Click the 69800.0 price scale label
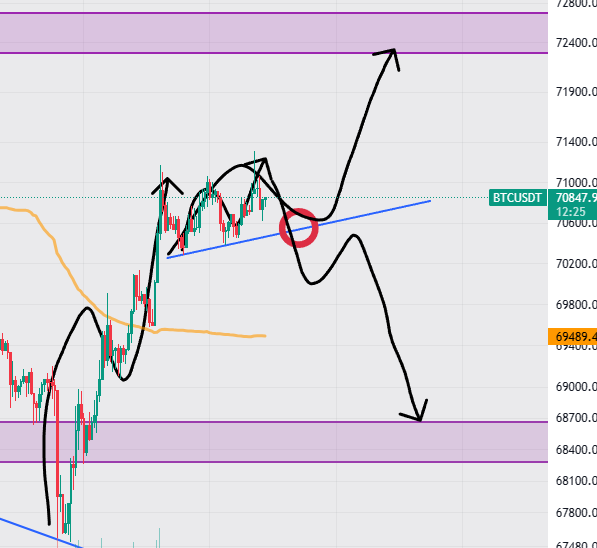The width and height of the screenshot is (597, 548). 576,305
